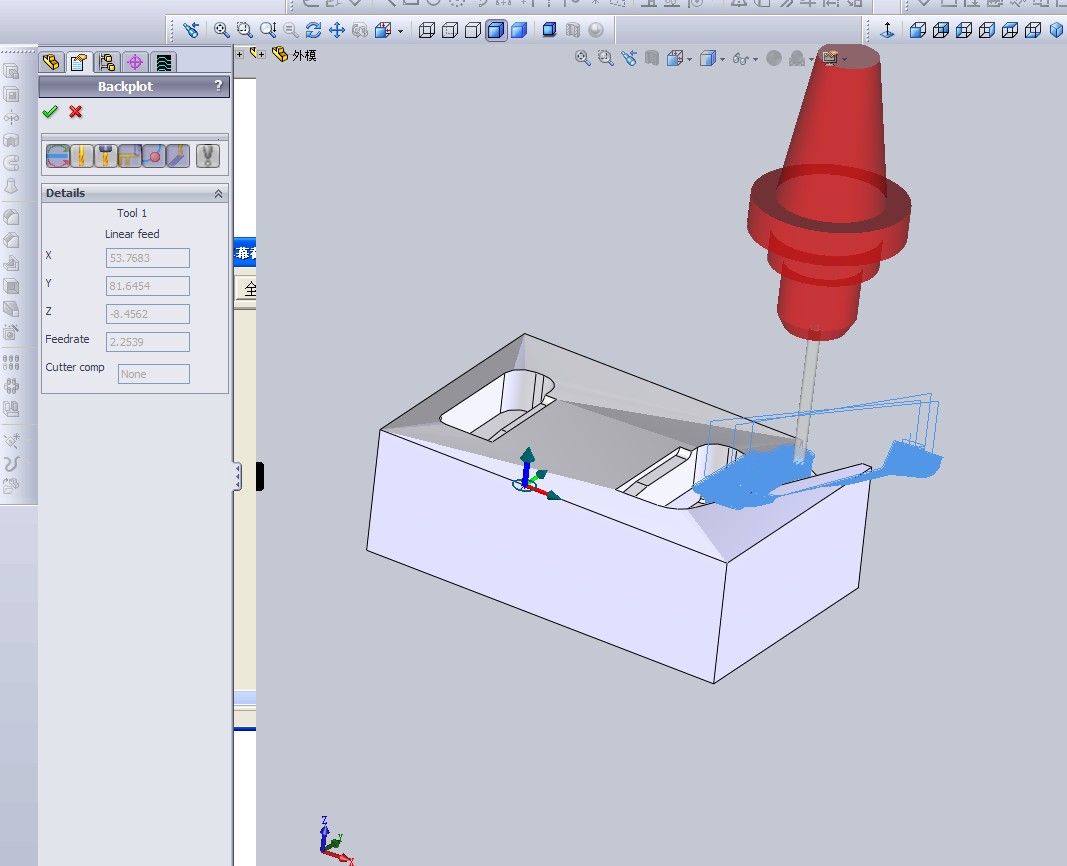Click Zoom to Fit in heads-up toolbar
Image resolution: width=1067 pixels, height=866 pixels.
pyautogui.click(x=582, y=59)
